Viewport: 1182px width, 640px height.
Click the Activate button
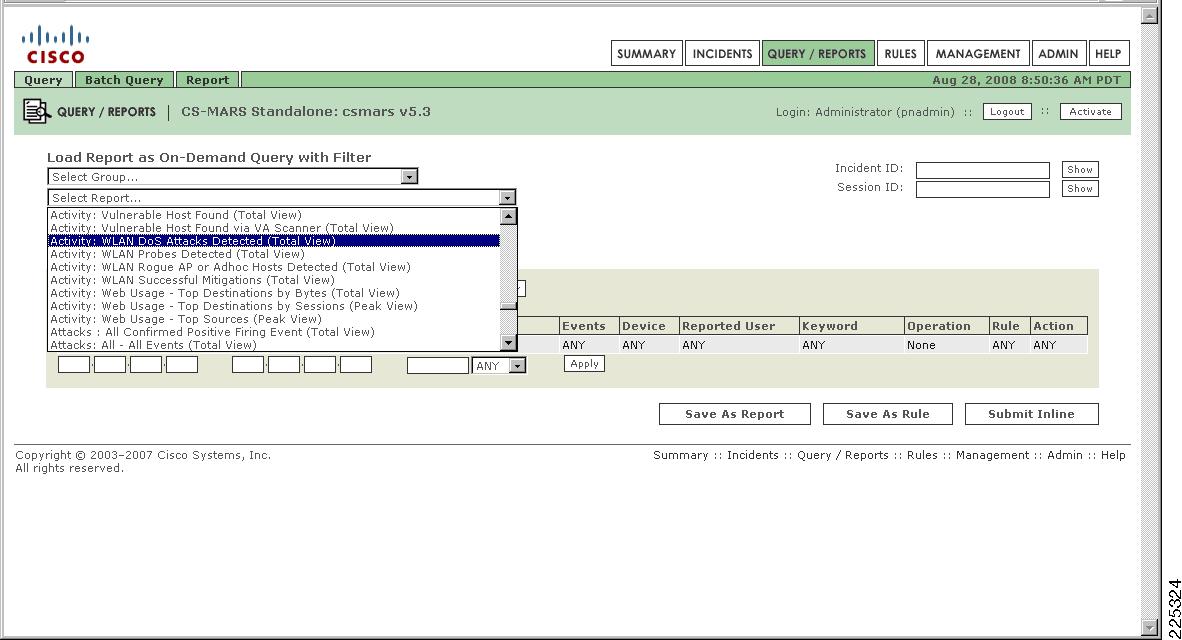click(x=1090, y=112)
